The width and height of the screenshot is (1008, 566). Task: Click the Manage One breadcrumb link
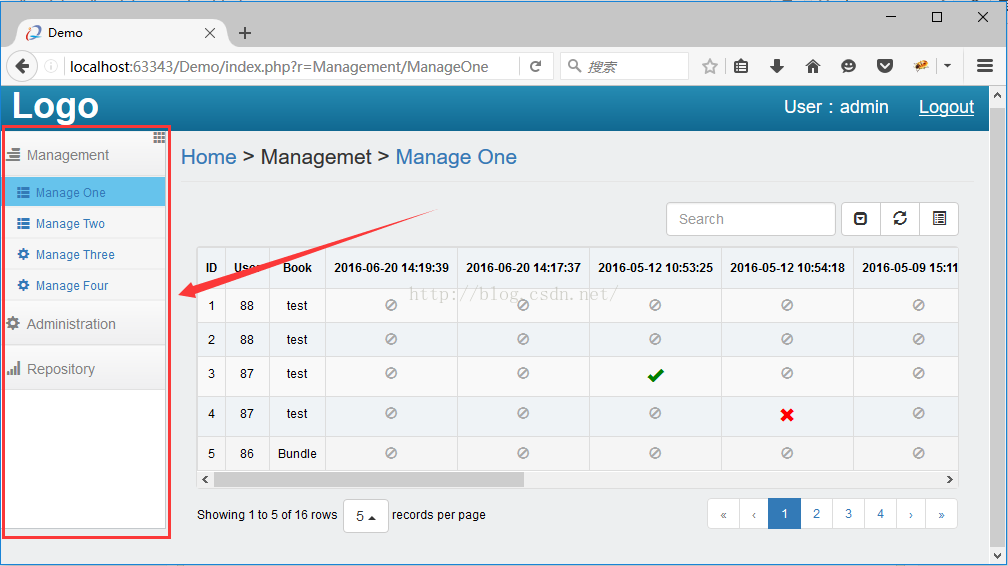tap(456, 157)
